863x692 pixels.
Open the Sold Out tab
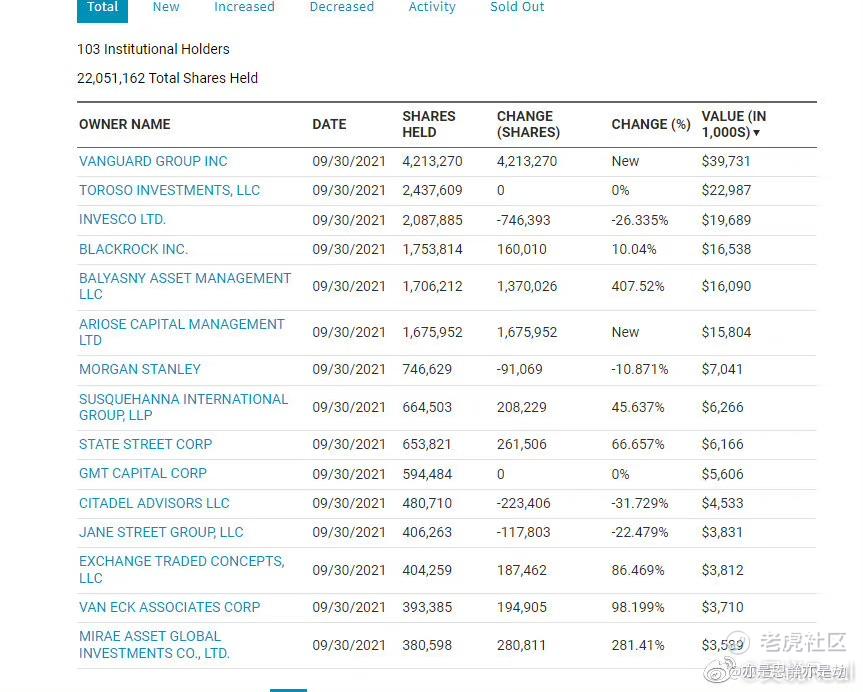pyautogui.click(x=517, y=7)
